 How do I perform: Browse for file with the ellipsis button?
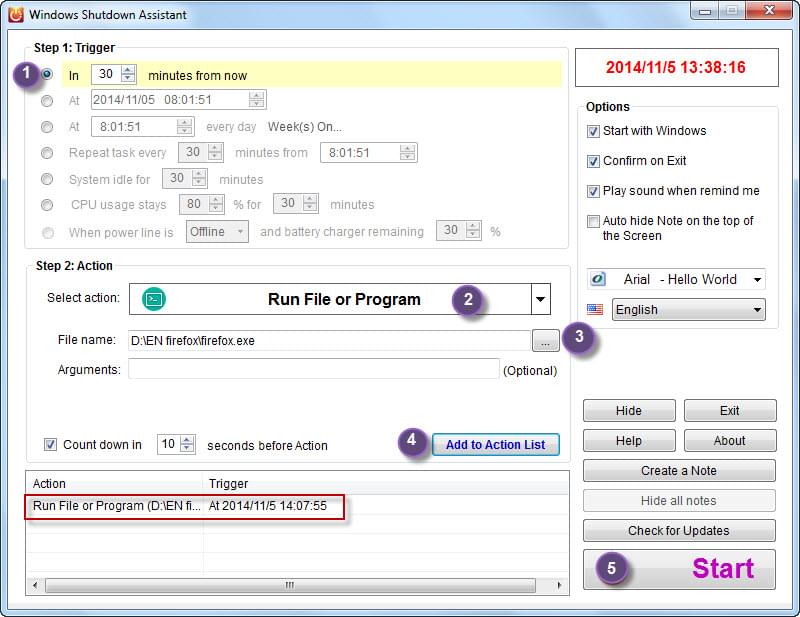544,341
